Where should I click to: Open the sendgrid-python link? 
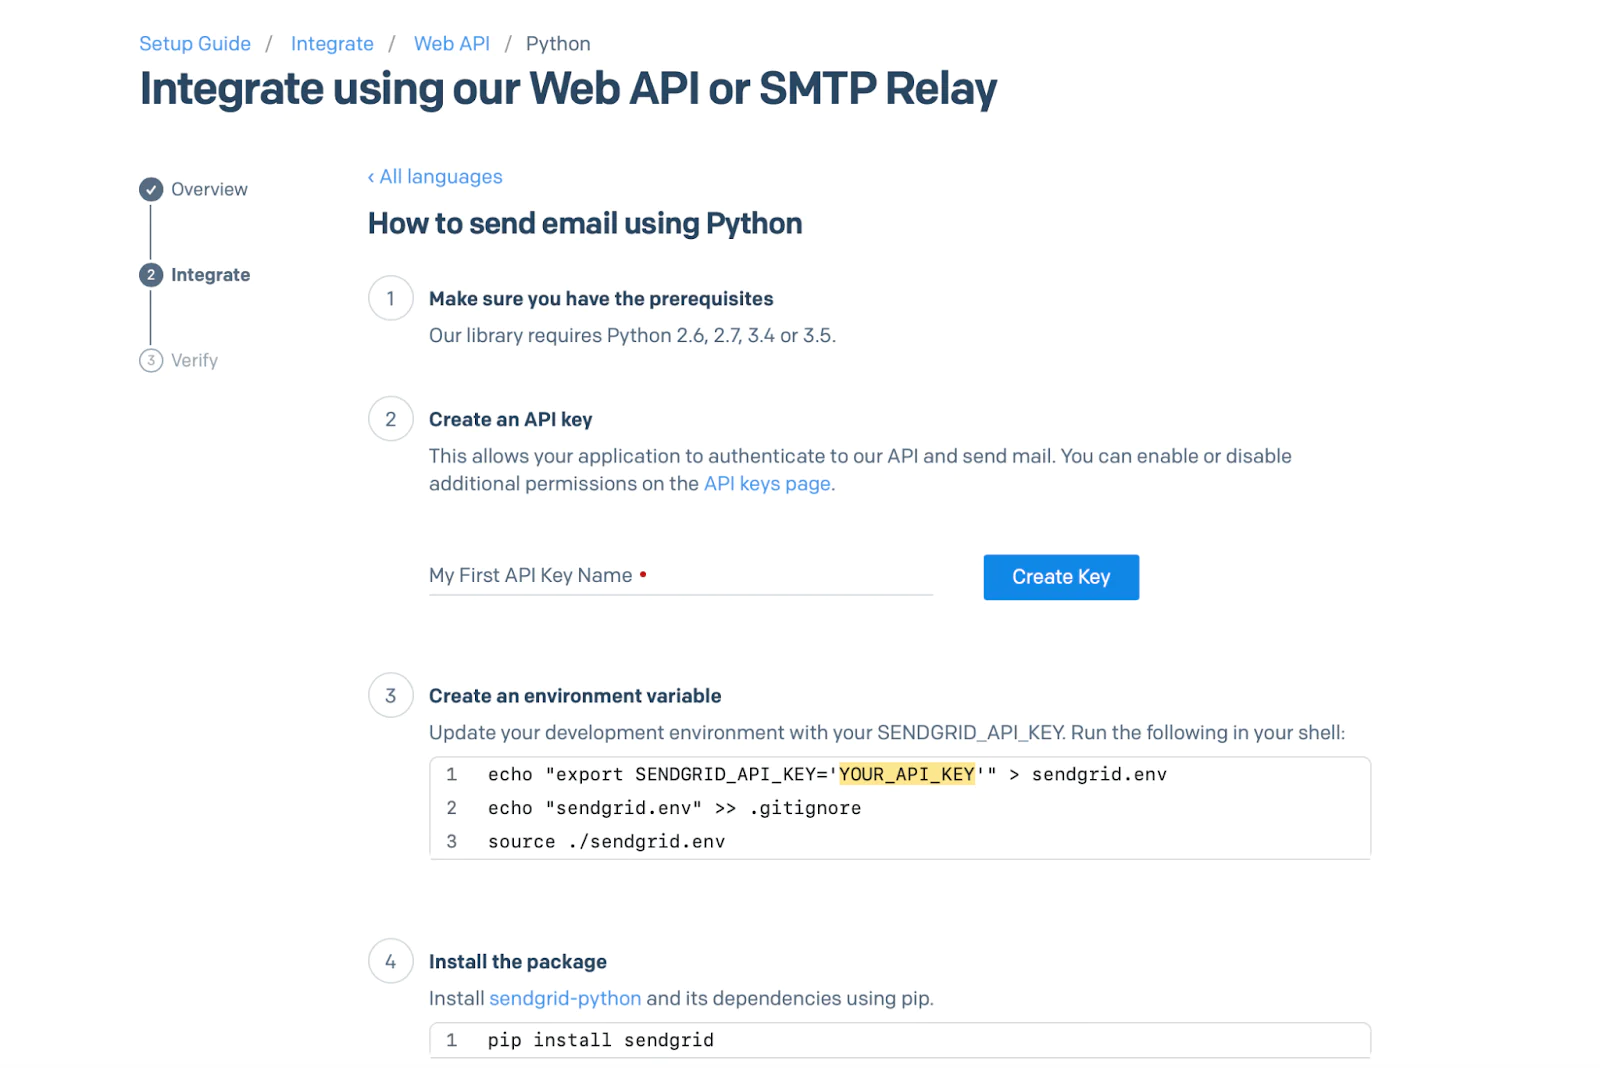point(565,998)
